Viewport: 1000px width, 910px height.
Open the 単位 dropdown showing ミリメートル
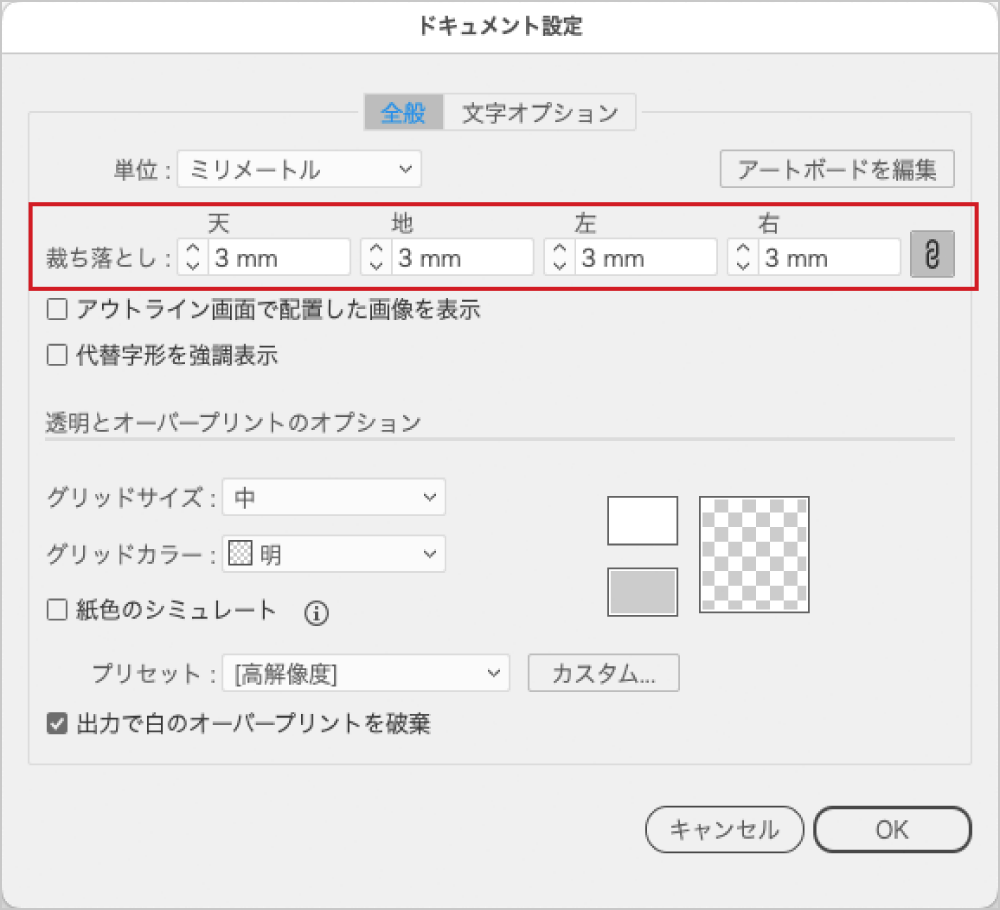click(298, 169)
